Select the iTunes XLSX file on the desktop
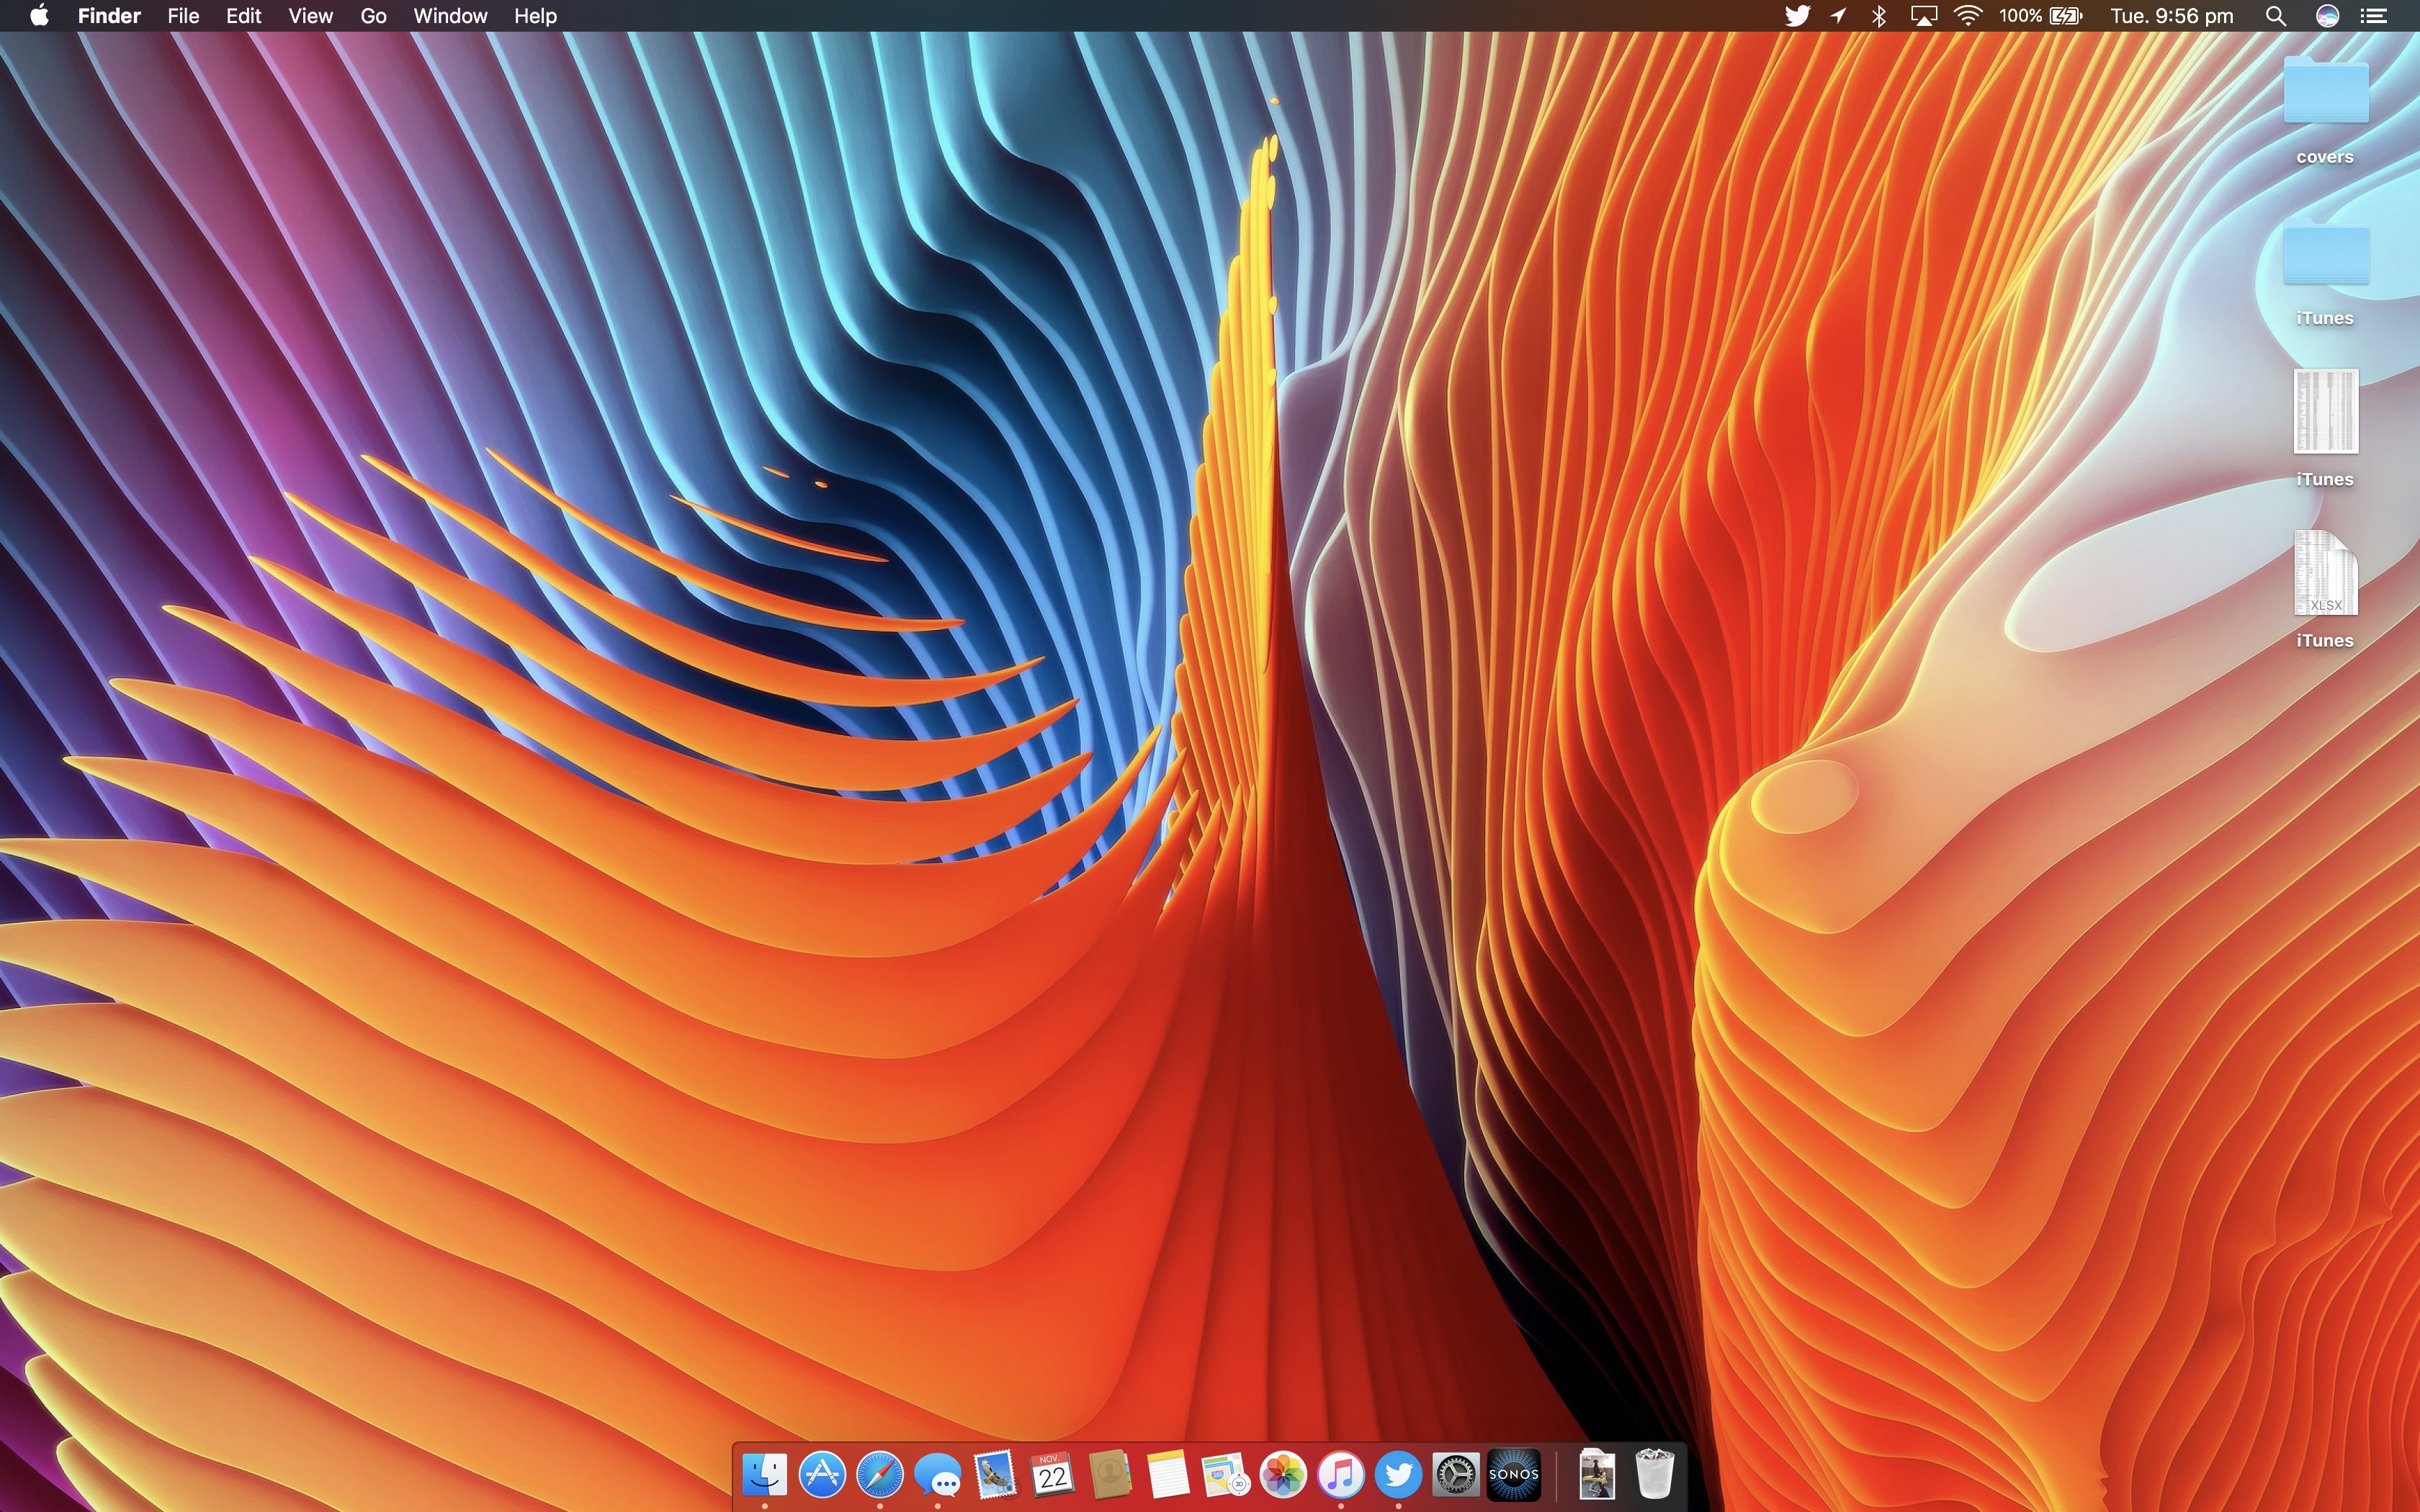This screenshot has width=2420, height=1512. tap(2325, 575)
